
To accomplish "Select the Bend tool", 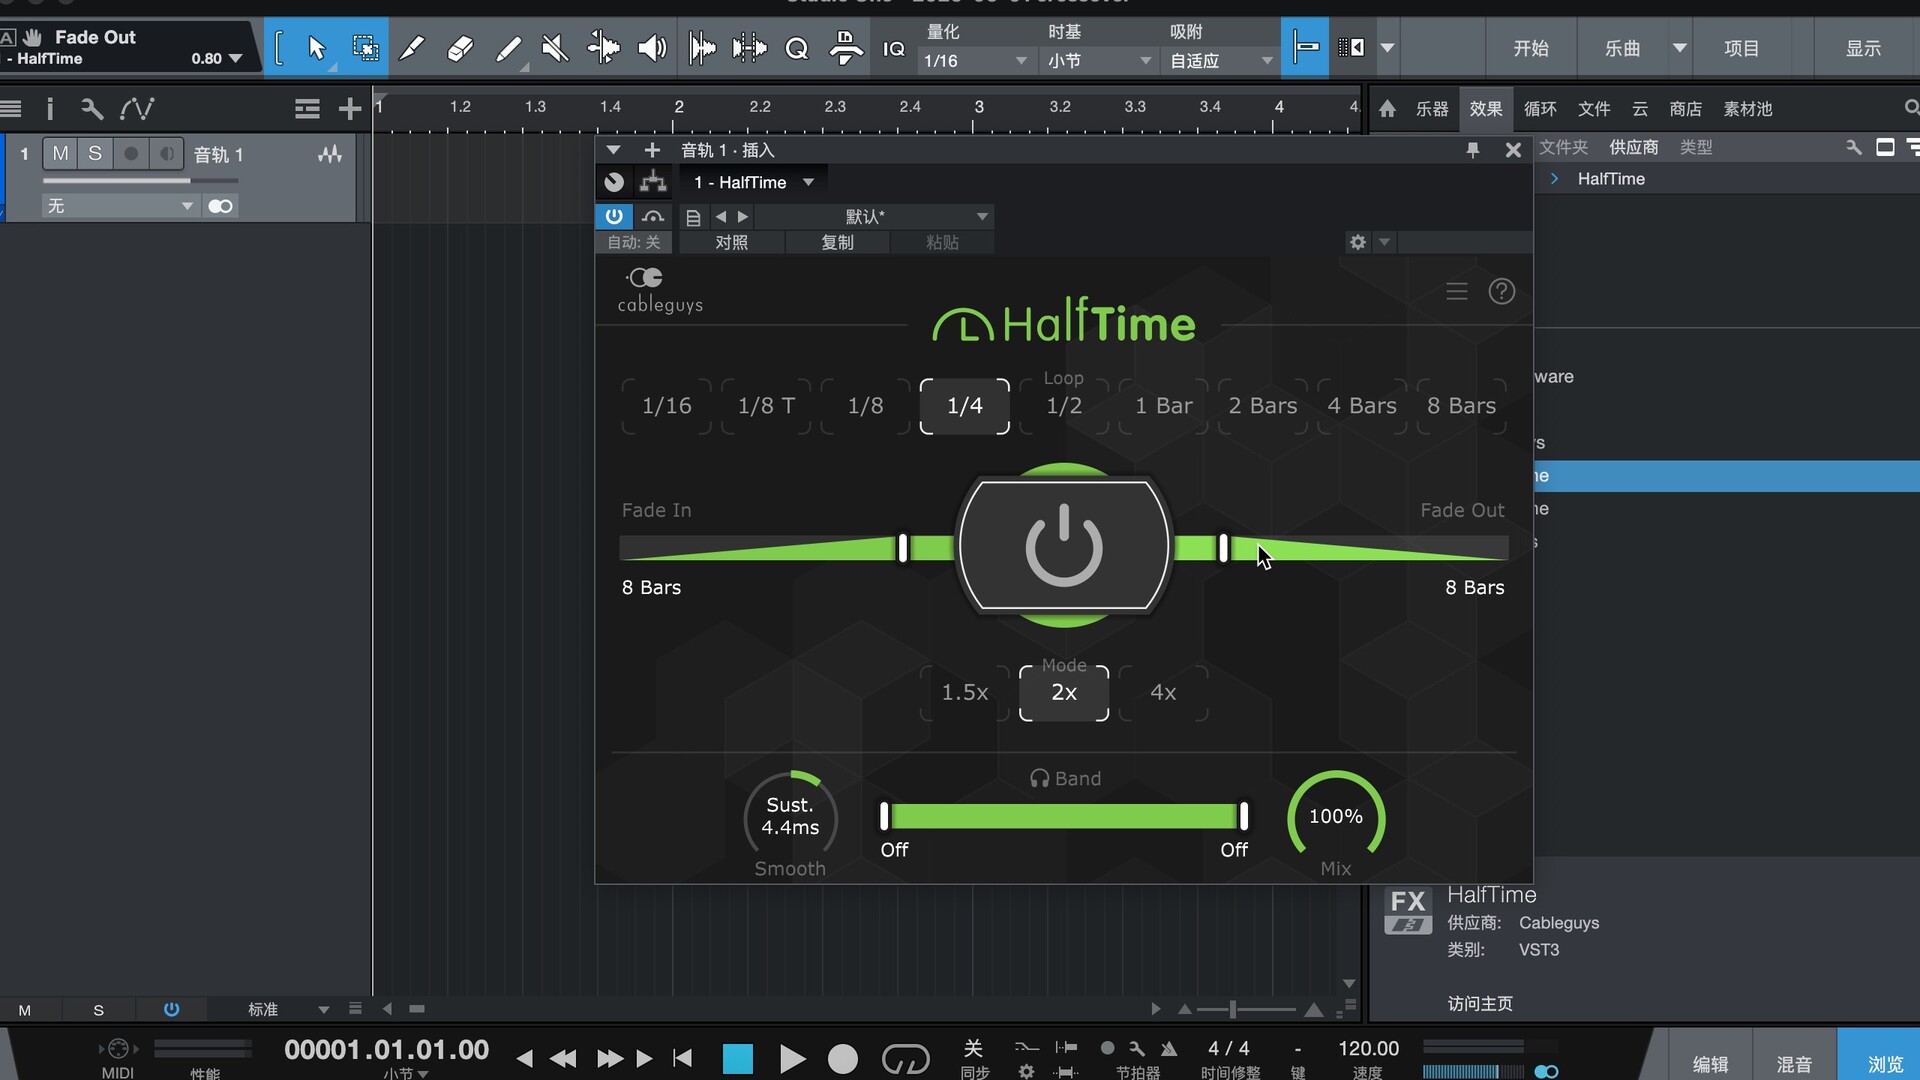I will 603,47.
